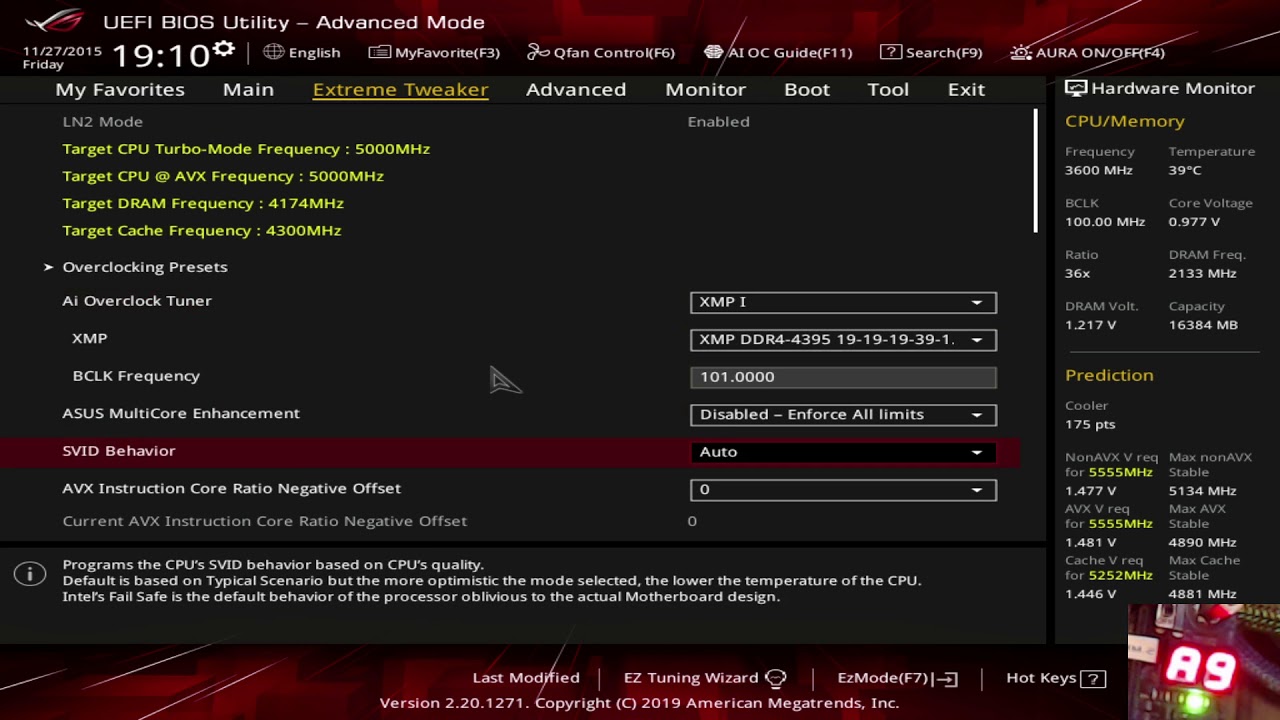1280x720 pixels.
Task: Open EZ Tuning Wizard
Action: (705, 677)
